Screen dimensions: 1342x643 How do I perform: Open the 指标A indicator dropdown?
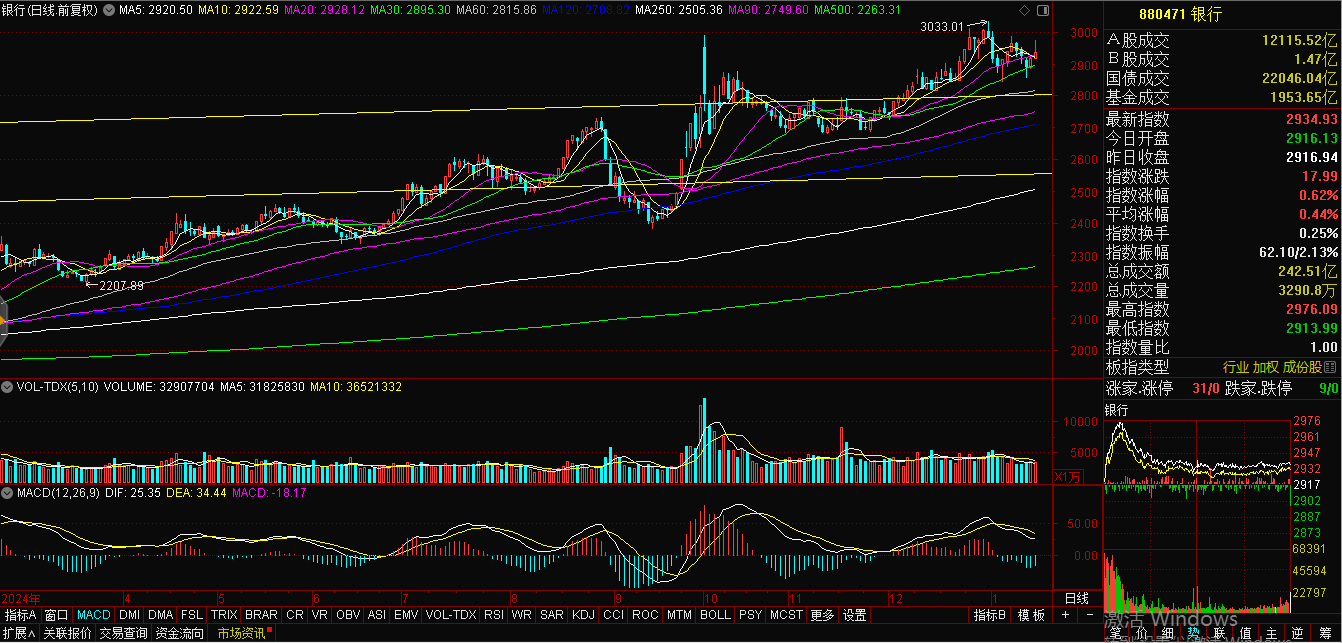click(x=20, y=614)
